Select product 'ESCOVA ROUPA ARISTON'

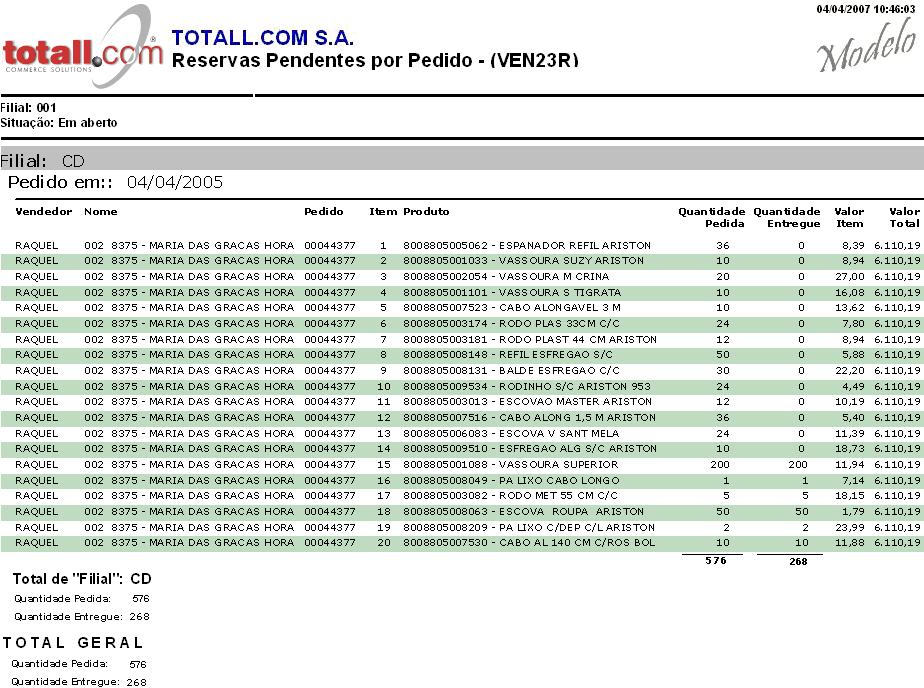572,511
